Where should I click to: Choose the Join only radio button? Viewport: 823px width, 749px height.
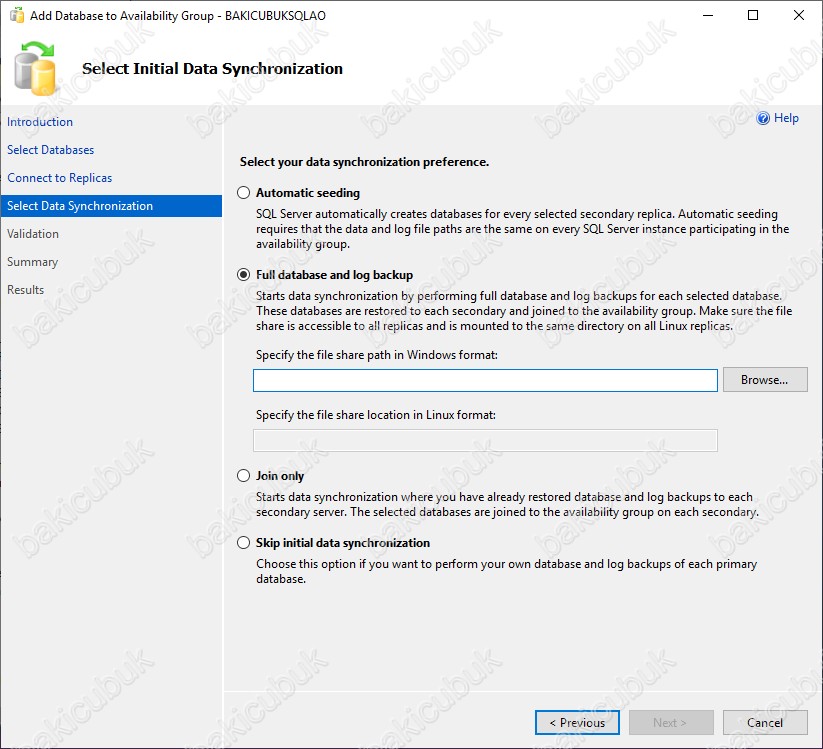pos(244,476)
